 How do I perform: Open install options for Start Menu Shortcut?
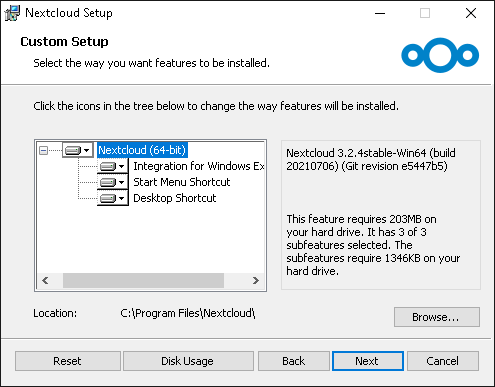(113, 182)
